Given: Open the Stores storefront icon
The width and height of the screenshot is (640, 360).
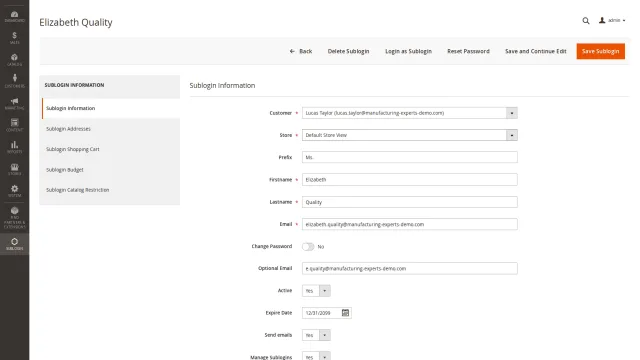Looking at the screenshot, I should point(14,169).
